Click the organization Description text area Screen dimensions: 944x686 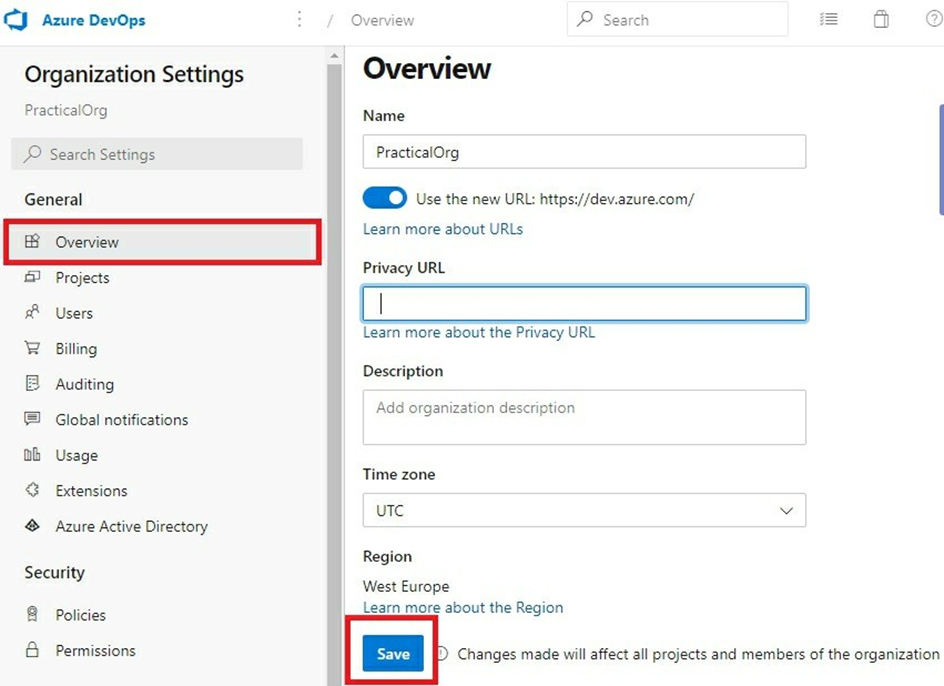pos(584,417)
